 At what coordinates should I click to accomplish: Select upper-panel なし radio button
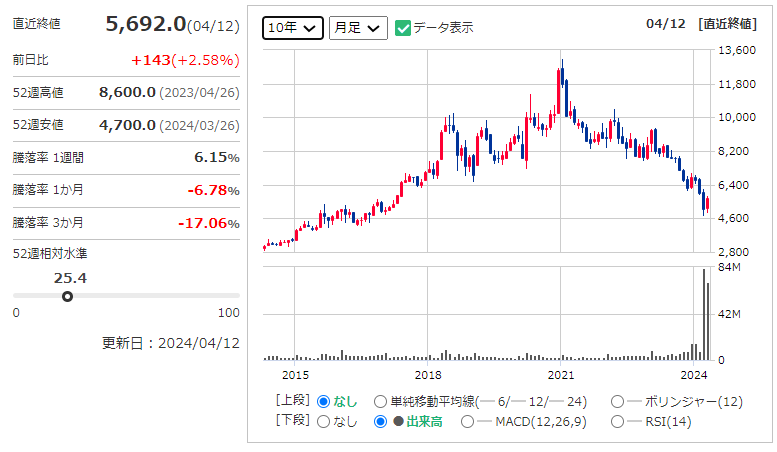point(324,401)
